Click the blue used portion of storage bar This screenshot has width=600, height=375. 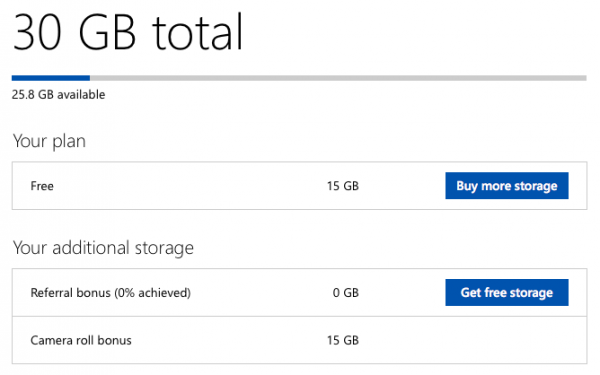[51, 78]
